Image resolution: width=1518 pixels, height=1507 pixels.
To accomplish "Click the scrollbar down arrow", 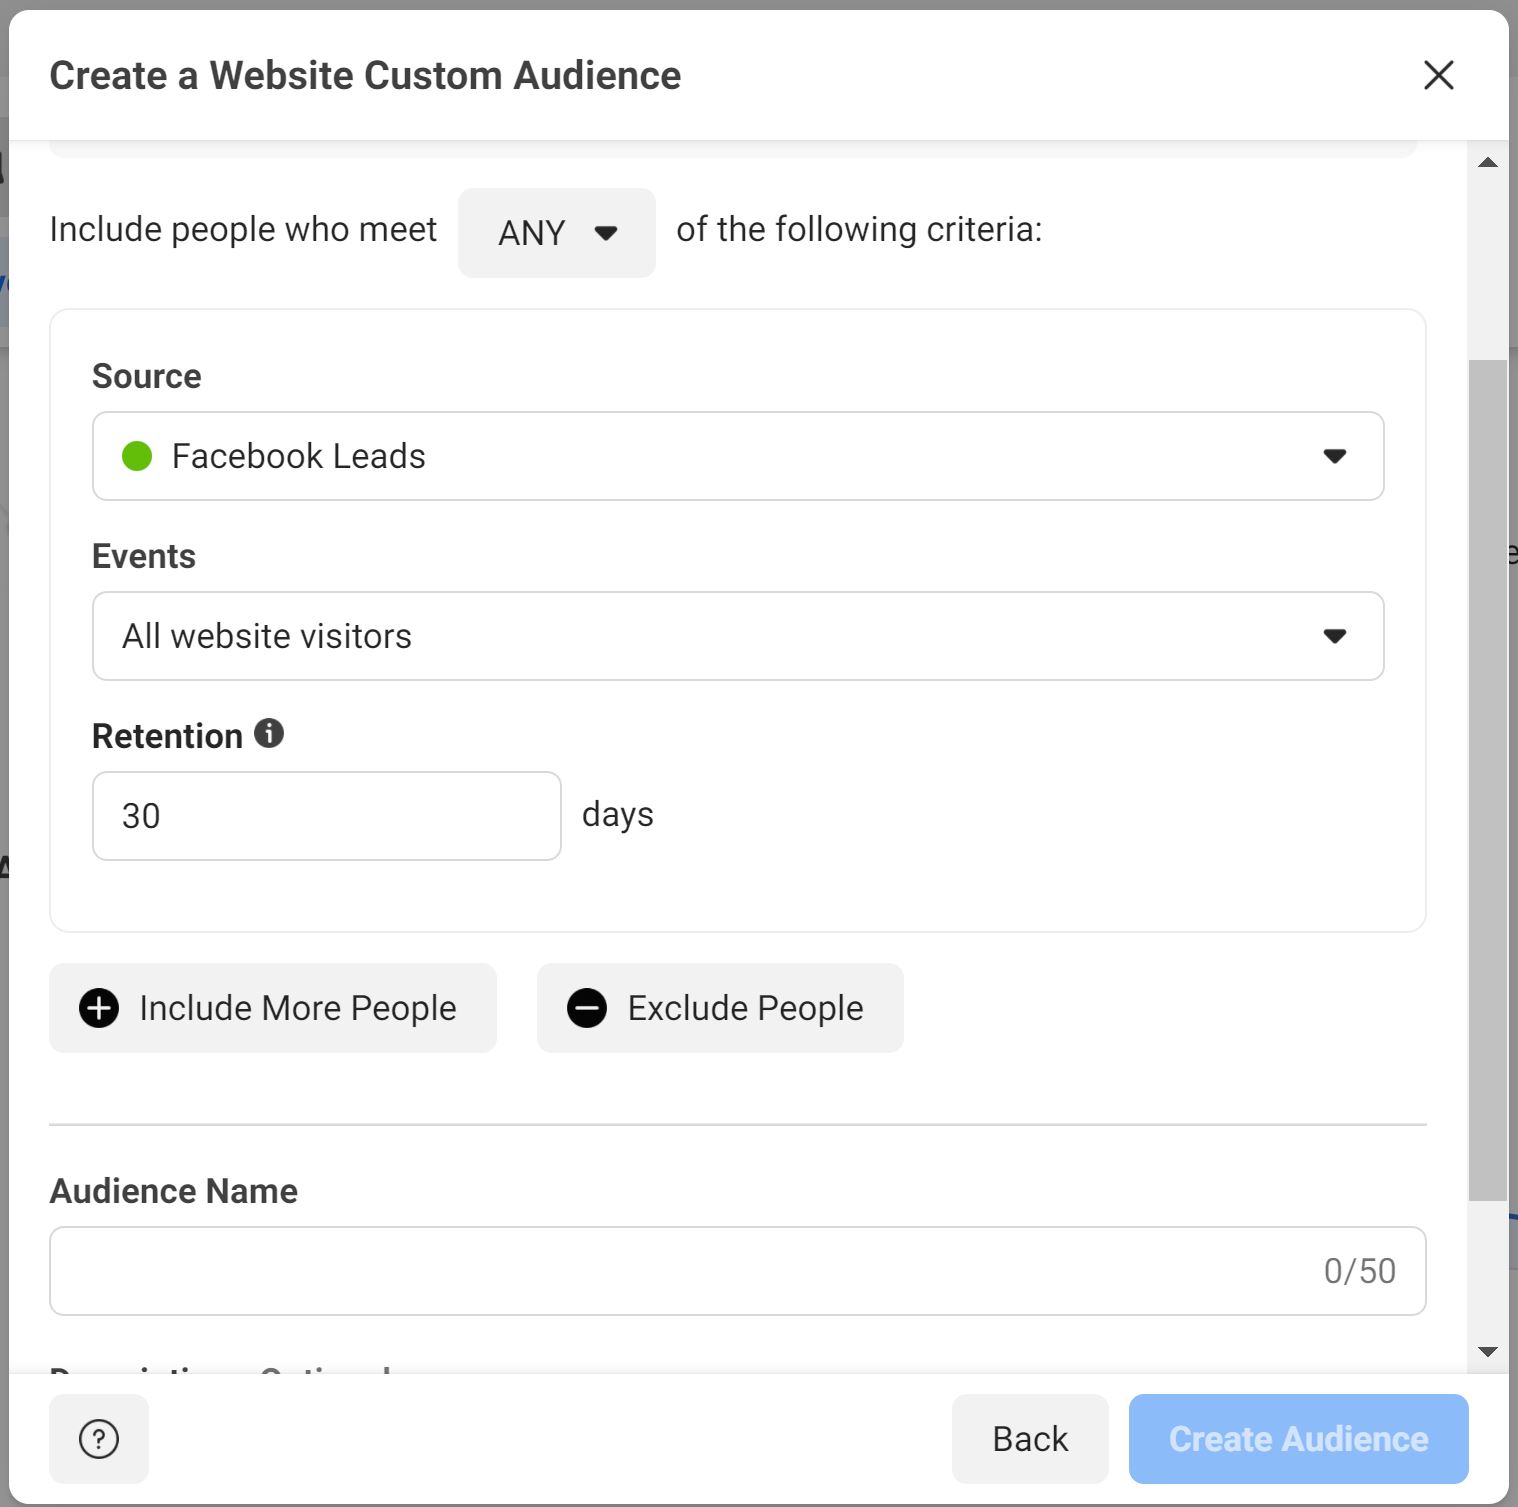I will click(1488, 1352).
